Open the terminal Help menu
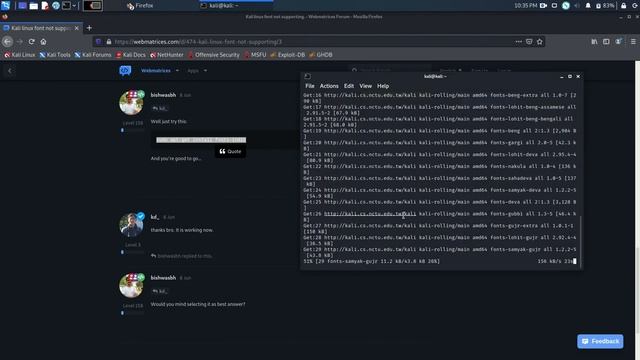The width and height of the screenshot is (640, 360). [x=383, y=86]
